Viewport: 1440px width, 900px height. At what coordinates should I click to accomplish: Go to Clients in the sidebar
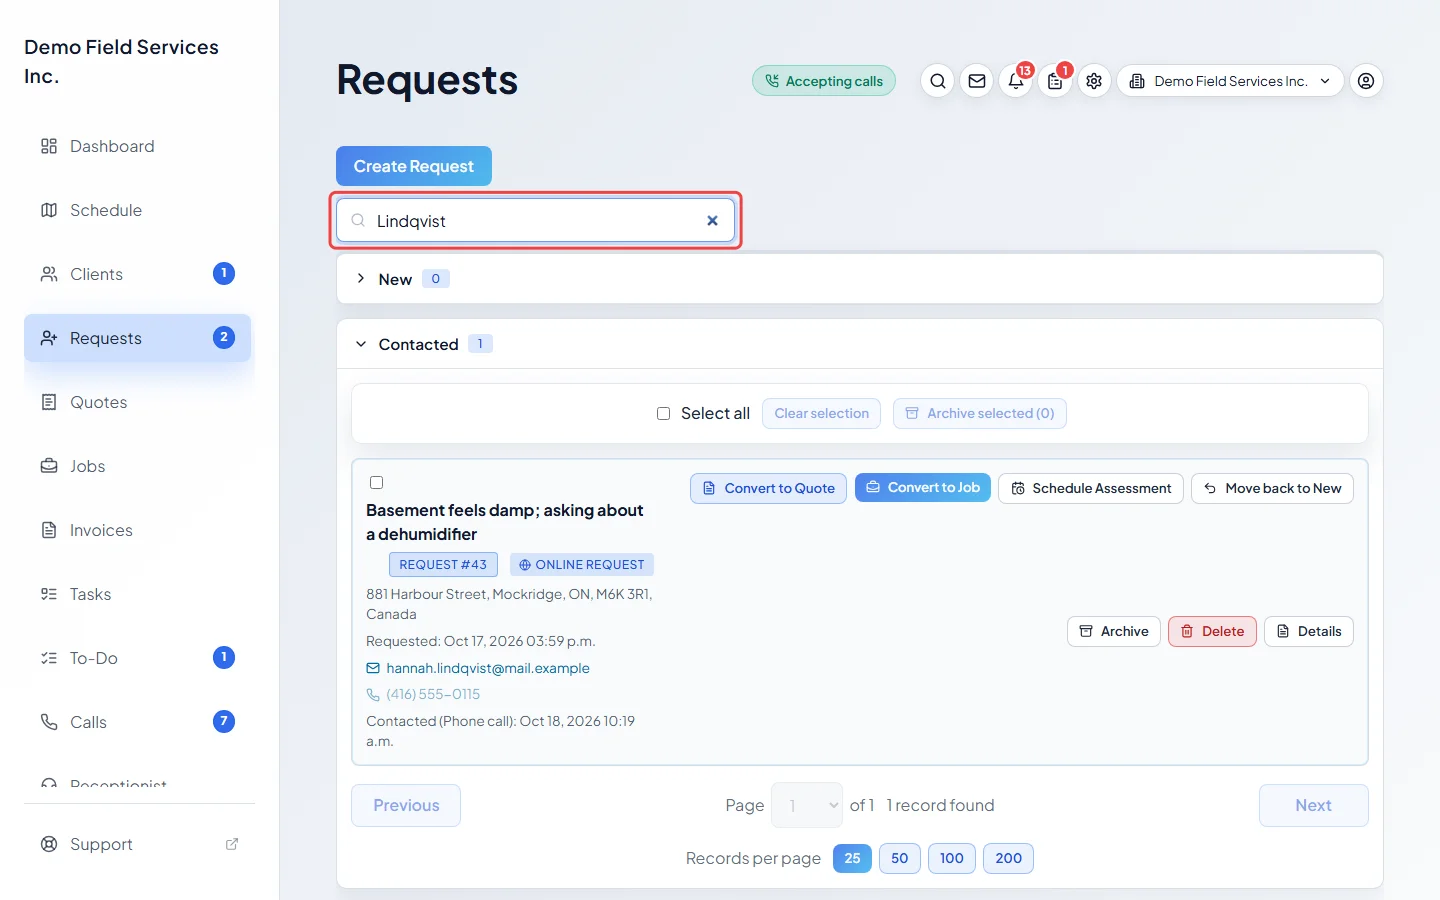[x=137, y=274]
